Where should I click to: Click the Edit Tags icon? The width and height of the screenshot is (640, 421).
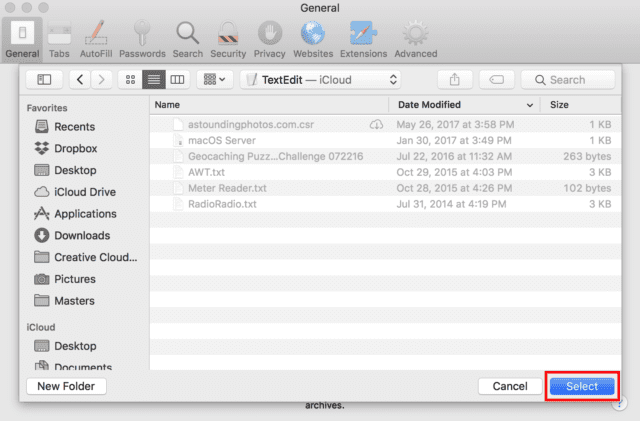pyautogui.click(x=496, y=79)
